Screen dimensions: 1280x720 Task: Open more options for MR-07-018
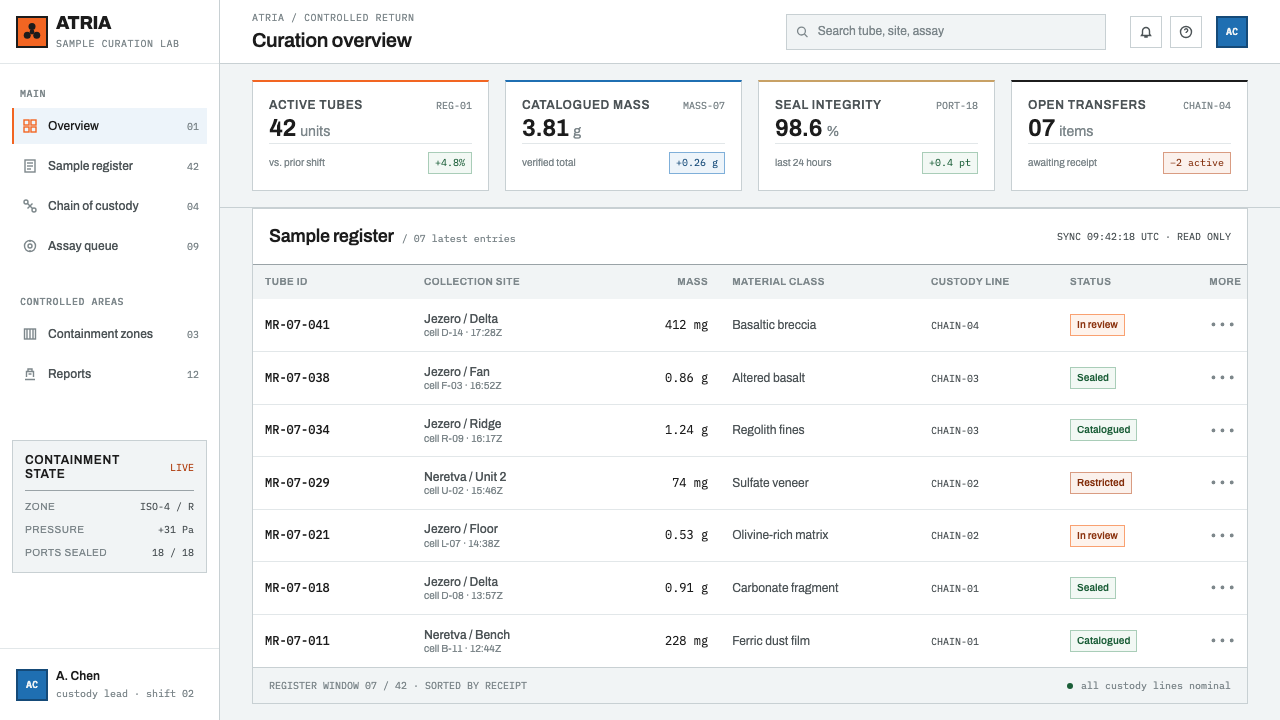[x=1223, y=588]
